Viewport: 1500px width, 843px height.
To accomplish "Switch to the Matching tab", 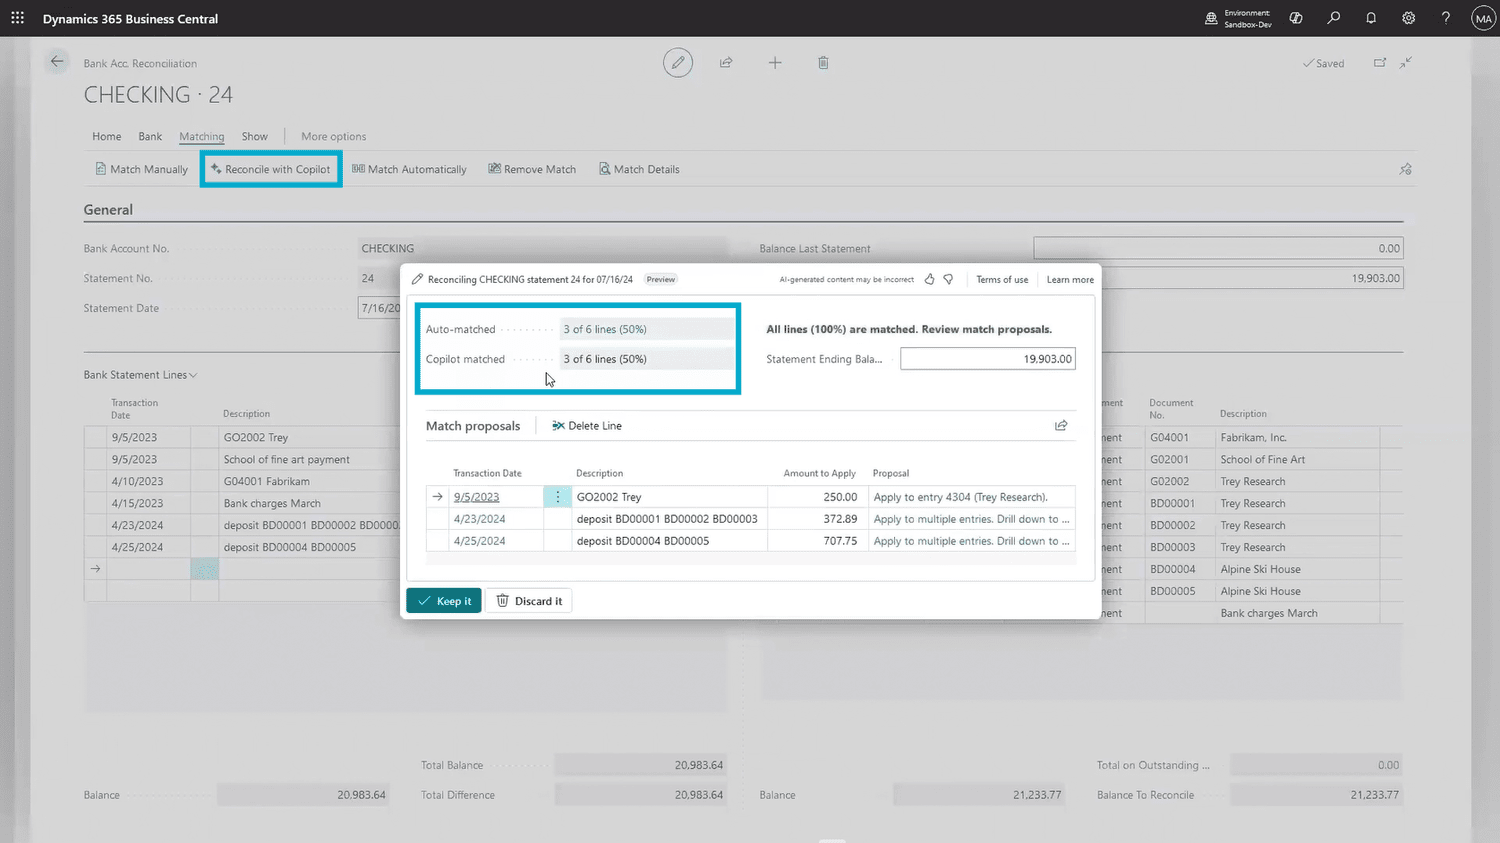I will (x=201, y=136).
